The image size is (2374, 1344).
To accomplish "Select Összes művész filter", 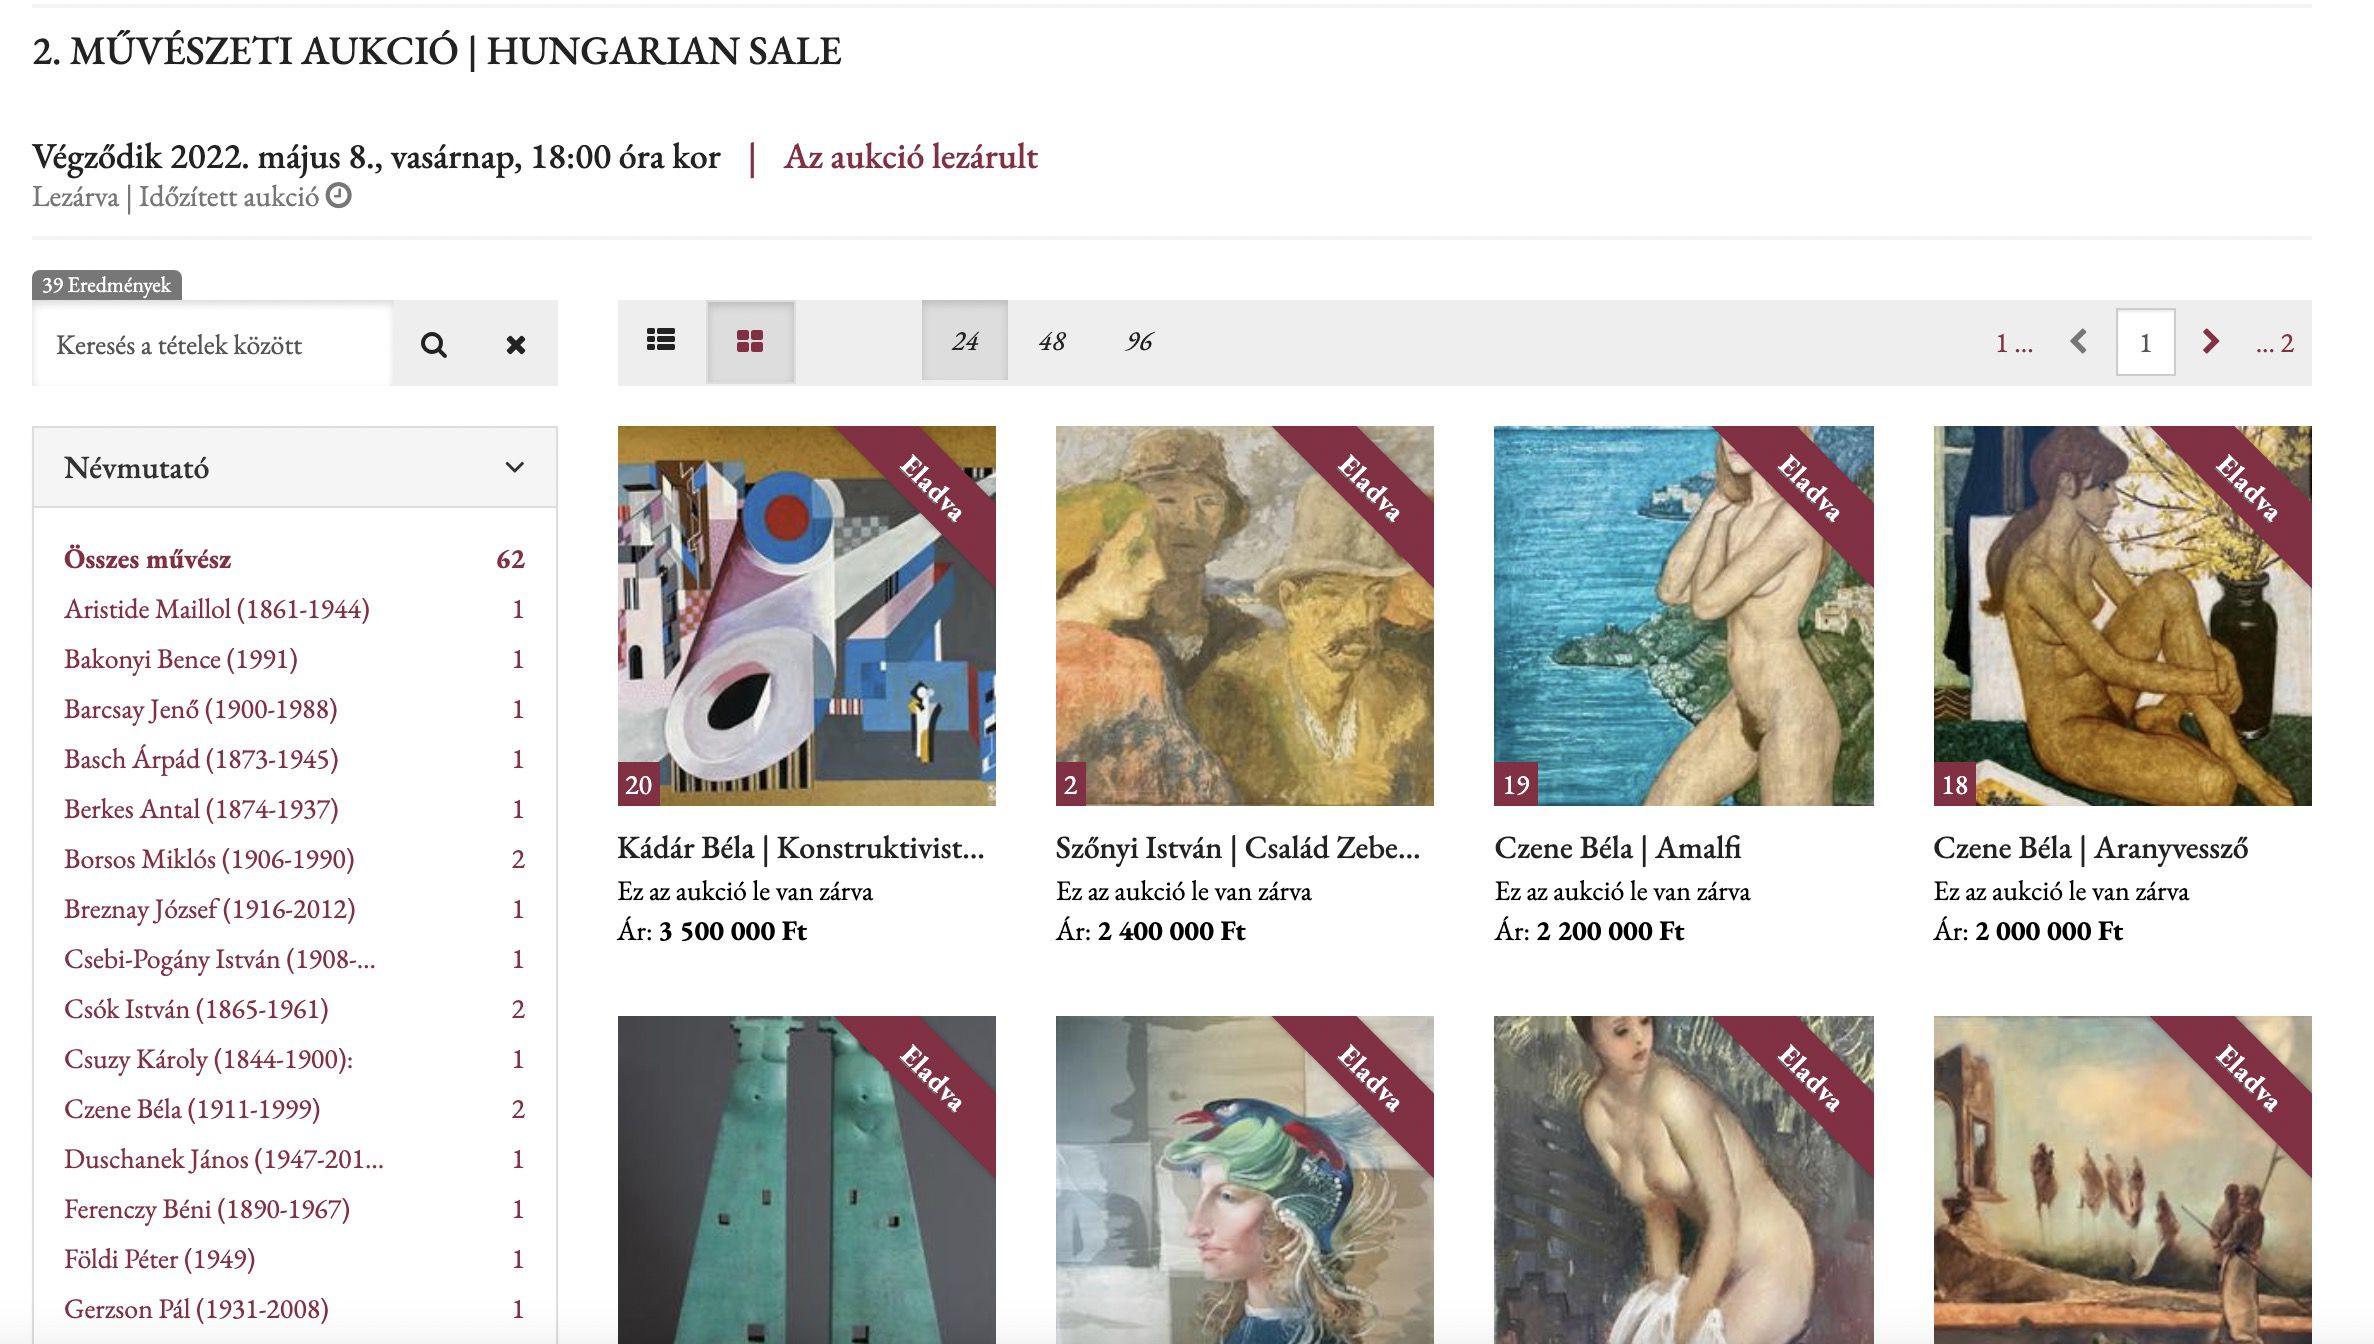I will (147, 559).
